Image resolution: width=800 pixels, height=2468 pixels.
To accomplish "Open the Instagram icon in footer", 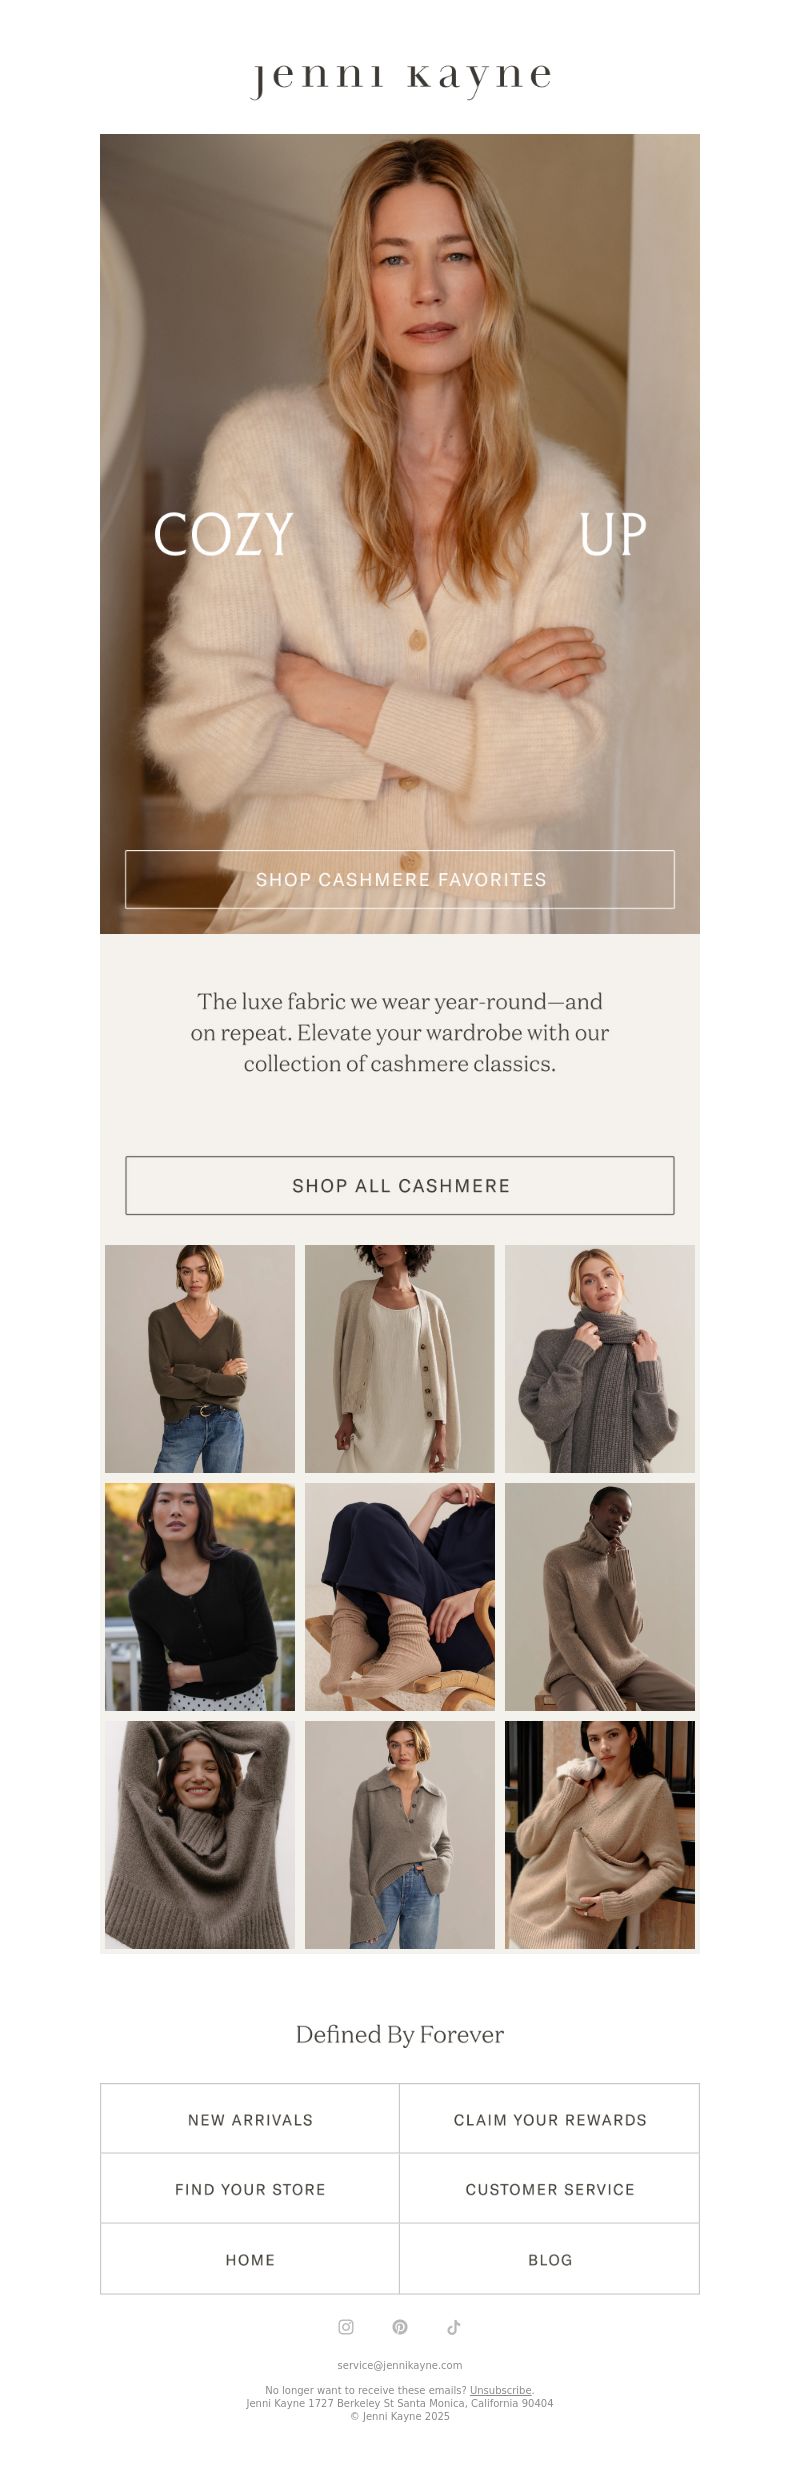I will [346, 2327].
